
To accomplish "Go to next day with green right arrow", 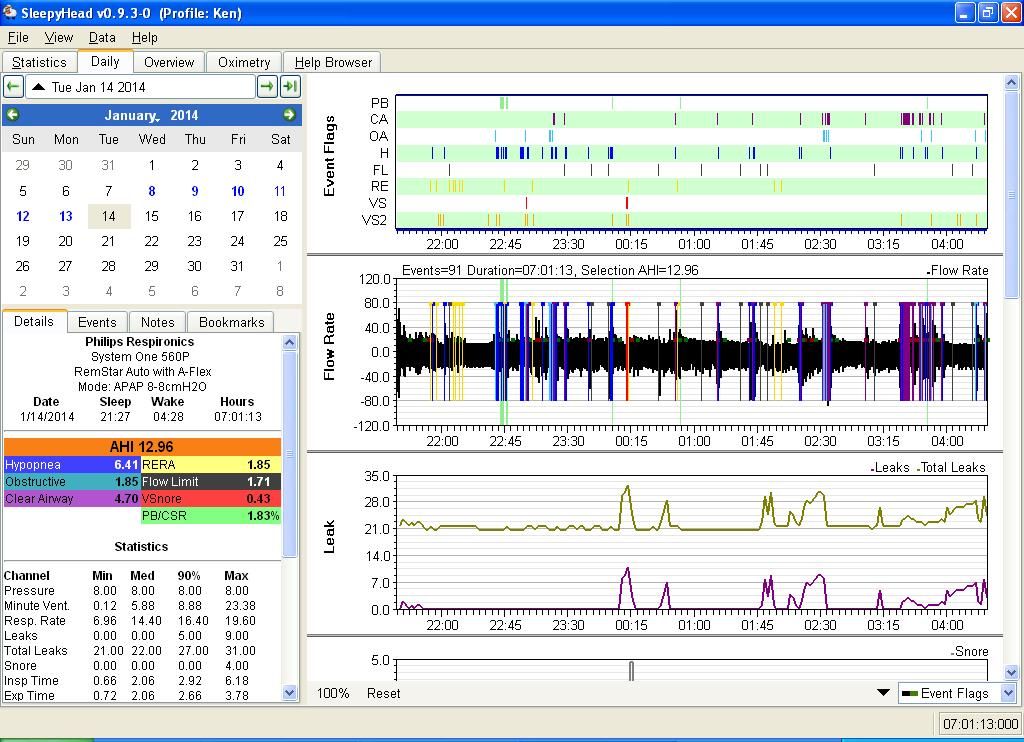I will tap(266, 87).
